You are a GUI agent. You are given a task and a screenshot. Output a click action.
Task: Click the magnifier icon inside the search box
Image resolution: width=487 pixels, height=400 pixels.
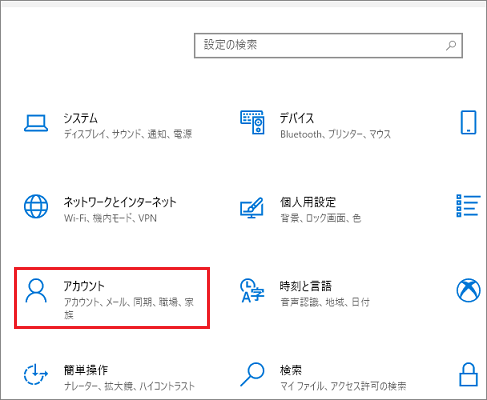pyautogui.click(x=451, y=45)
